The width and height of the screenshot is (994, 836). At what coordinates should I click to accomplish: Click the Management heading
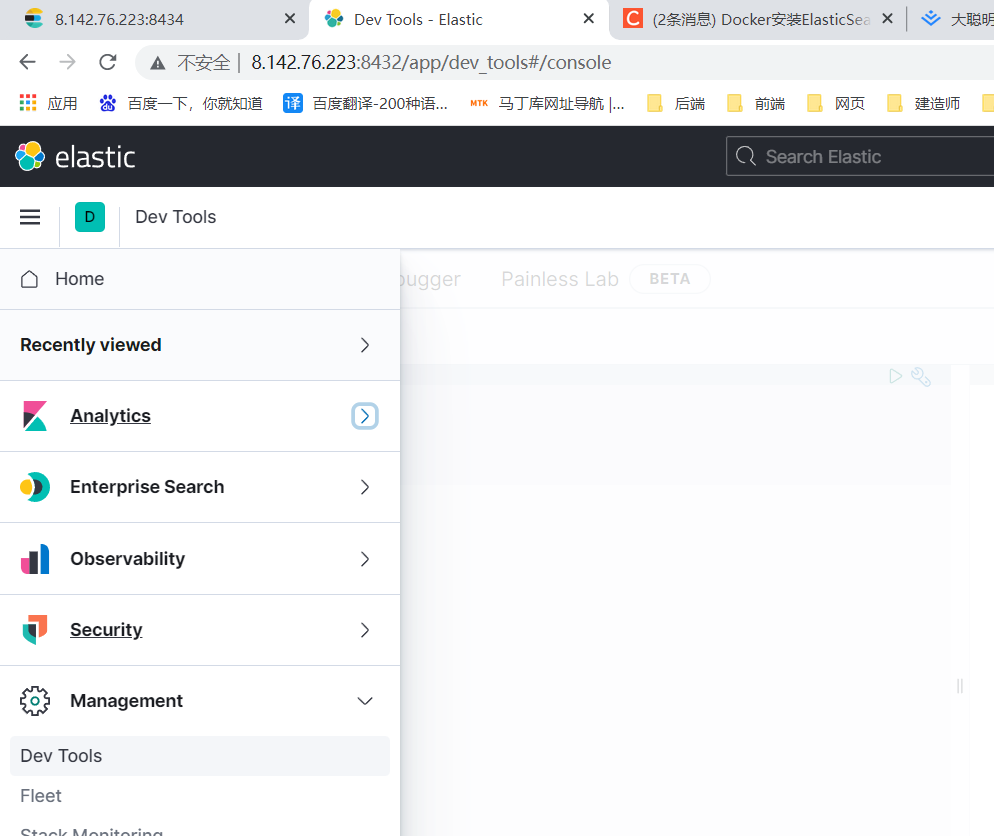[126, 700]
